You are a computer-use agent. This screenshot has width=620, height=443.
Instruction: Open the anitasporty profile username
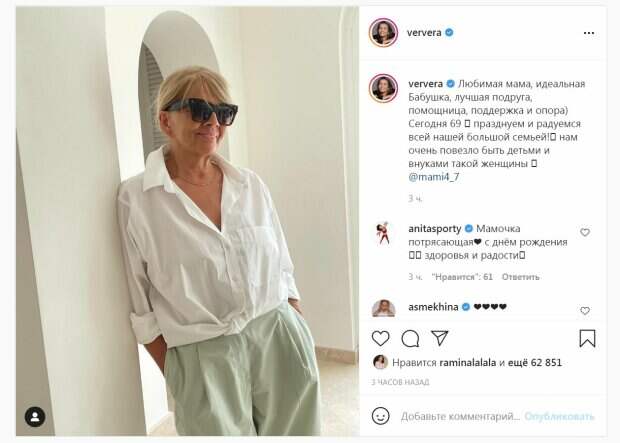tap(435, 229)
